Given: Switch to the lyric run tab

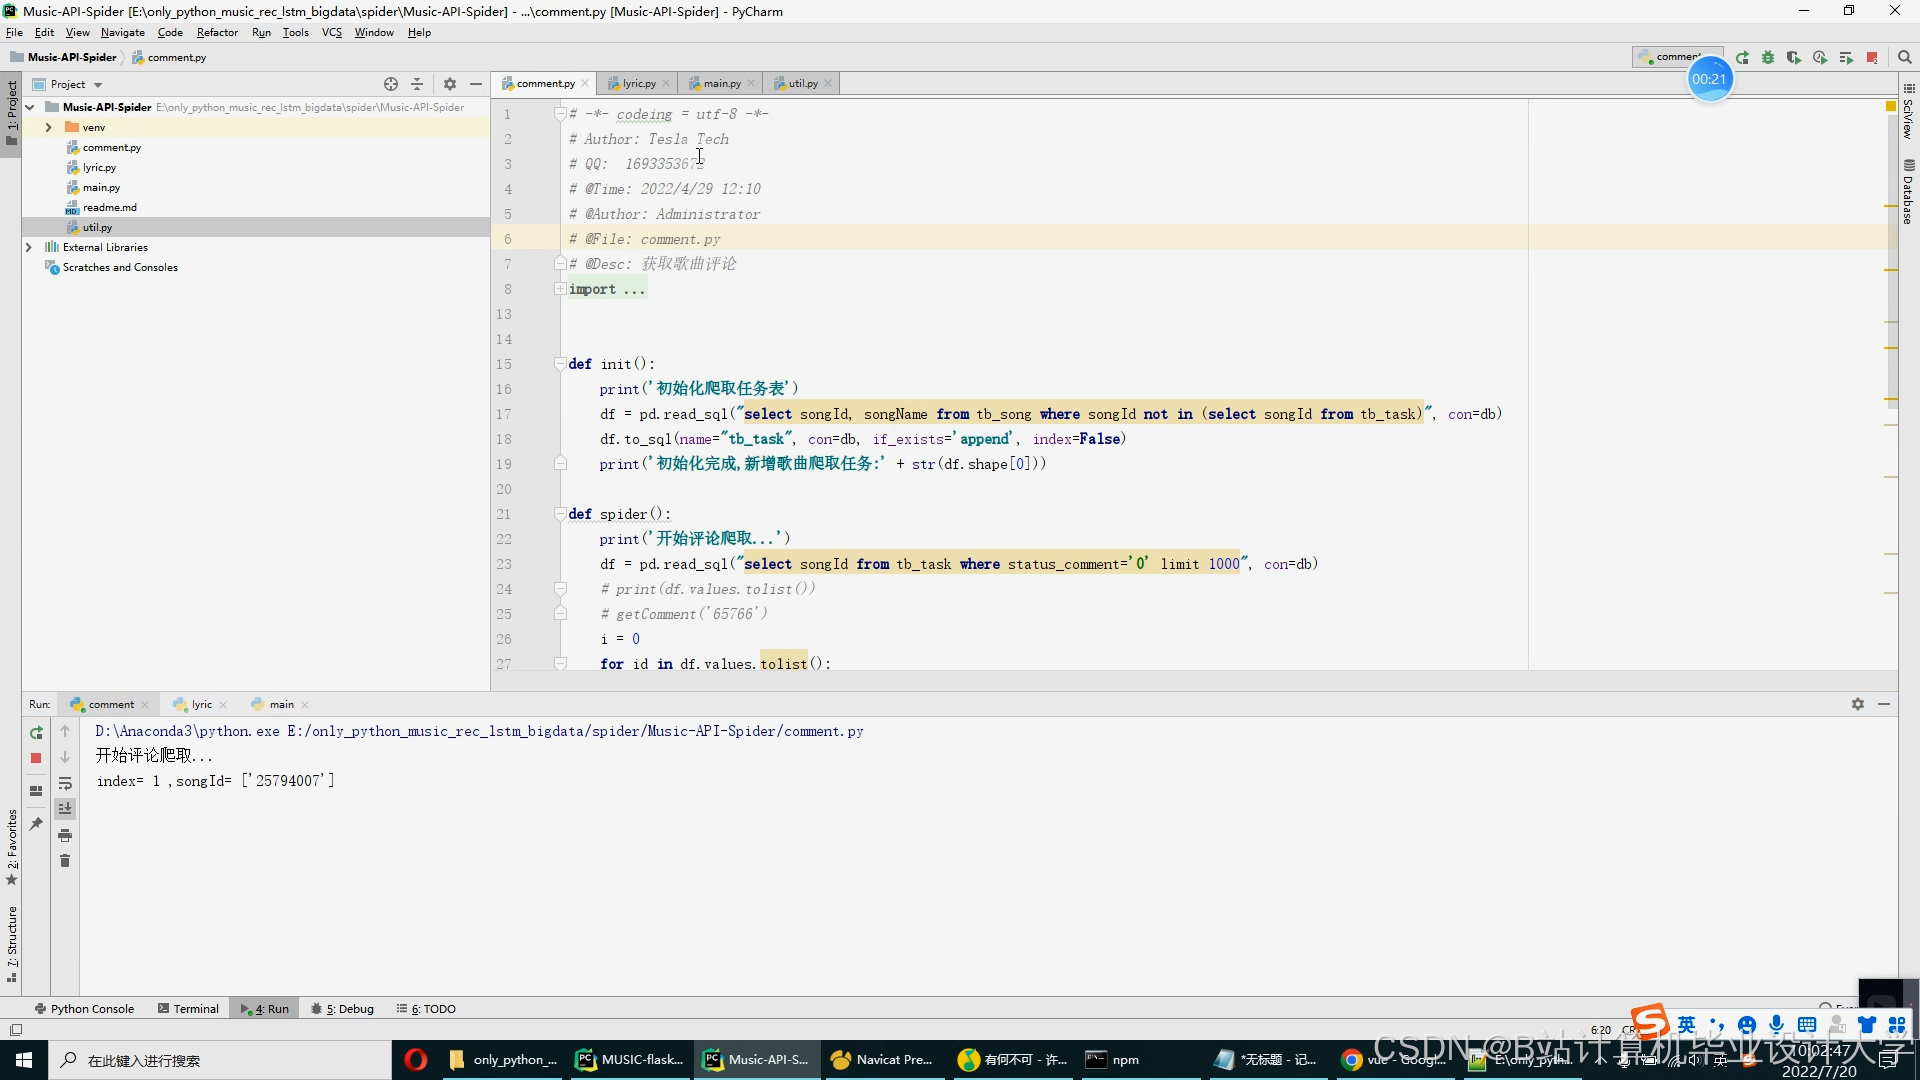Looking at the screenshot, I should [201, 704].
